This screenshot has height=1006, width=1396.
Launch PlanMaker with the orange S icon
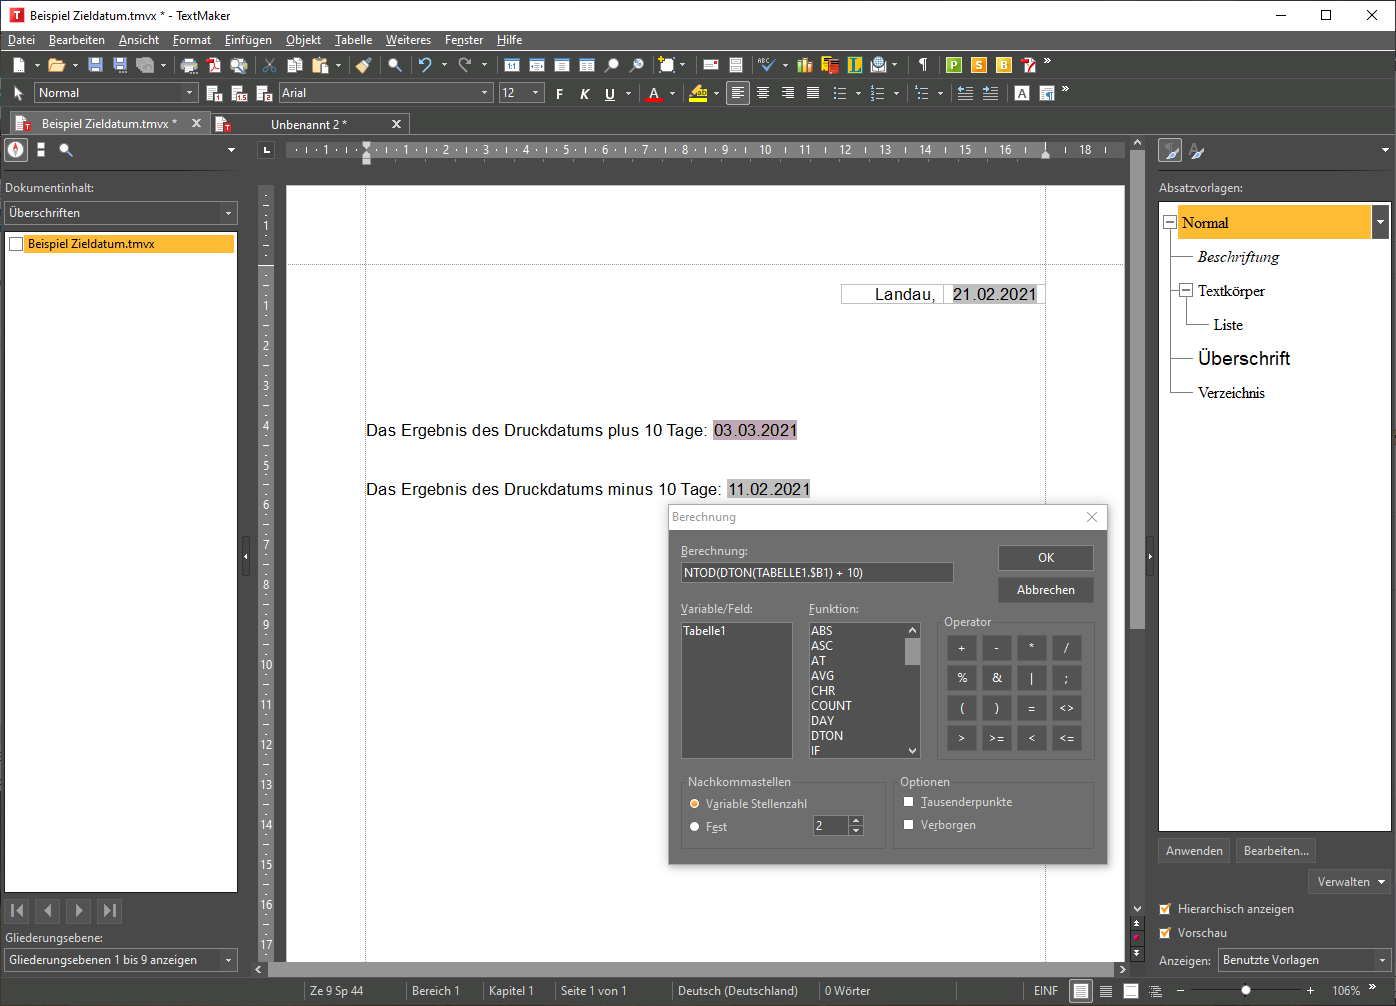[x=978, y=65]
